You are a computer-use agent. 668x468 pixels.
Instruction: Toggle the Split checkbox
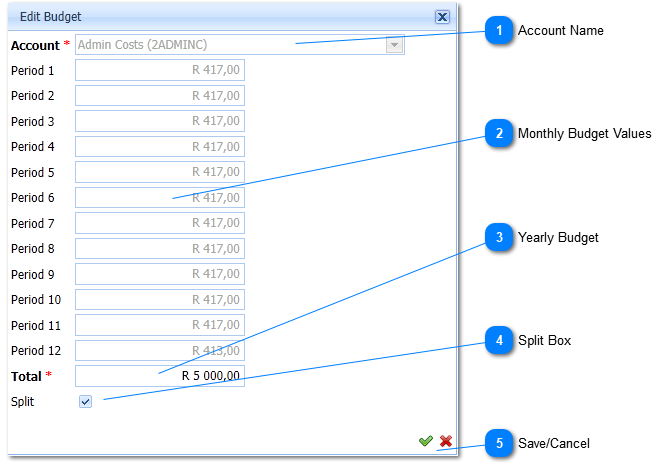click(85, 402)
